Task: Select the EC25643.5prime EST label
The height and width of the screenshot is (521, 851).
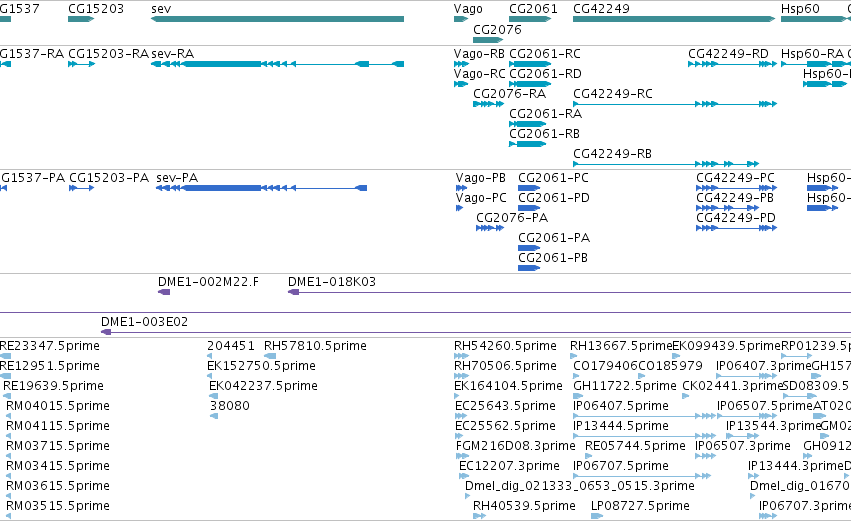Action: click(x=505, y=406)
